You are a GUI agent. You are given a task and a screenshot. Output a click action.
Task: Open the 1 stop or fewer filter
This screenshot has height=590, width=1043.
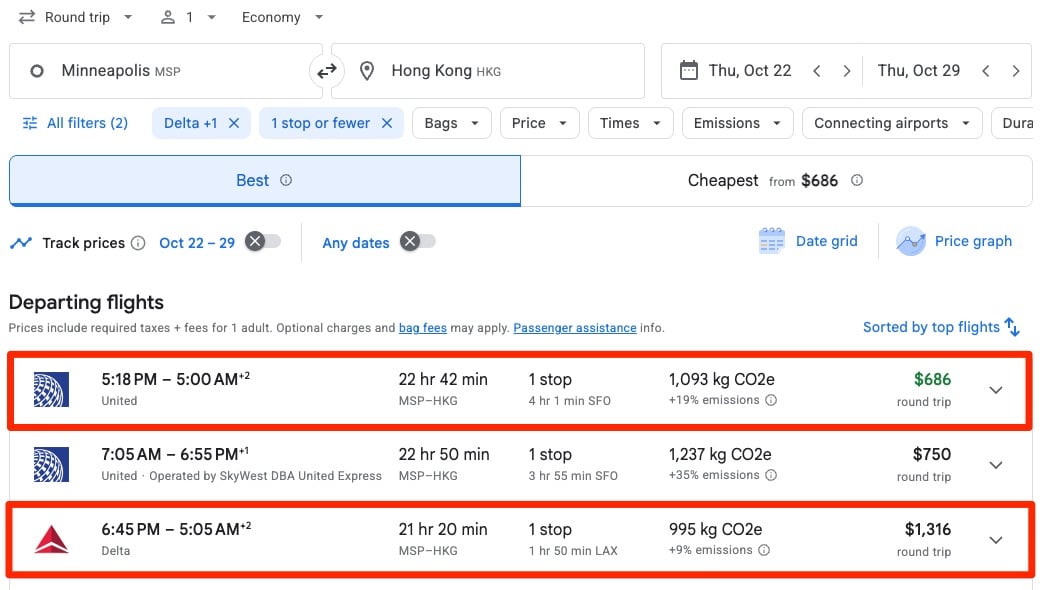coord(320,123)
